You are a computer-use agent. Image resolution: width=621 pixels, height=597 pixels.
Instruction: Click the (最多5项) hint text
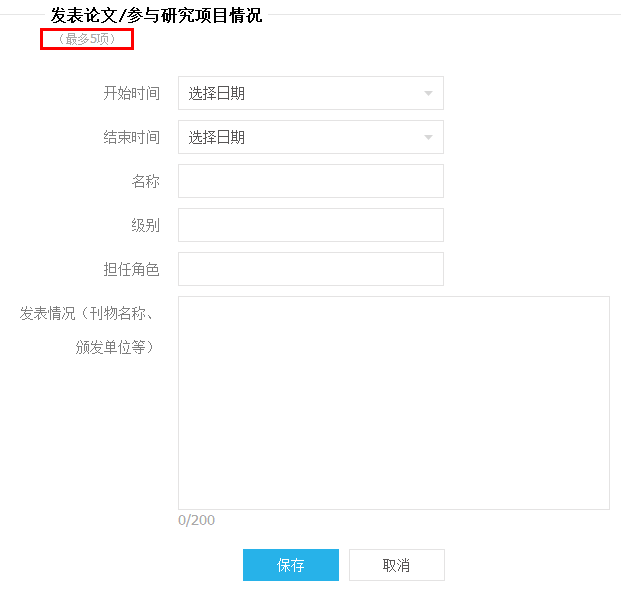(x=87, y=40)
